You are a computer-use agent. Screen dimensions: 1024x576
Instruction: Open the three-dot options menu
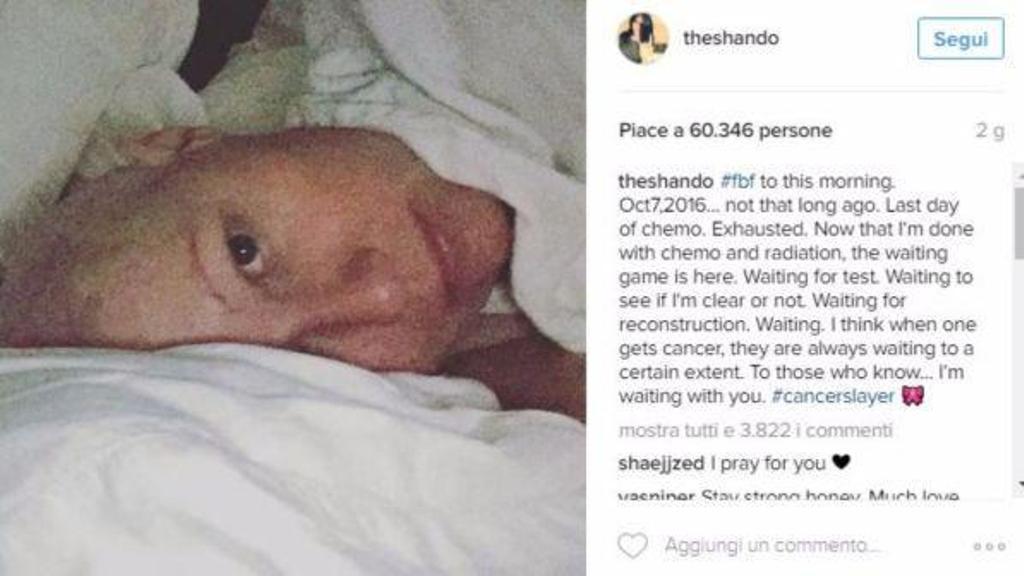(989, 547)
